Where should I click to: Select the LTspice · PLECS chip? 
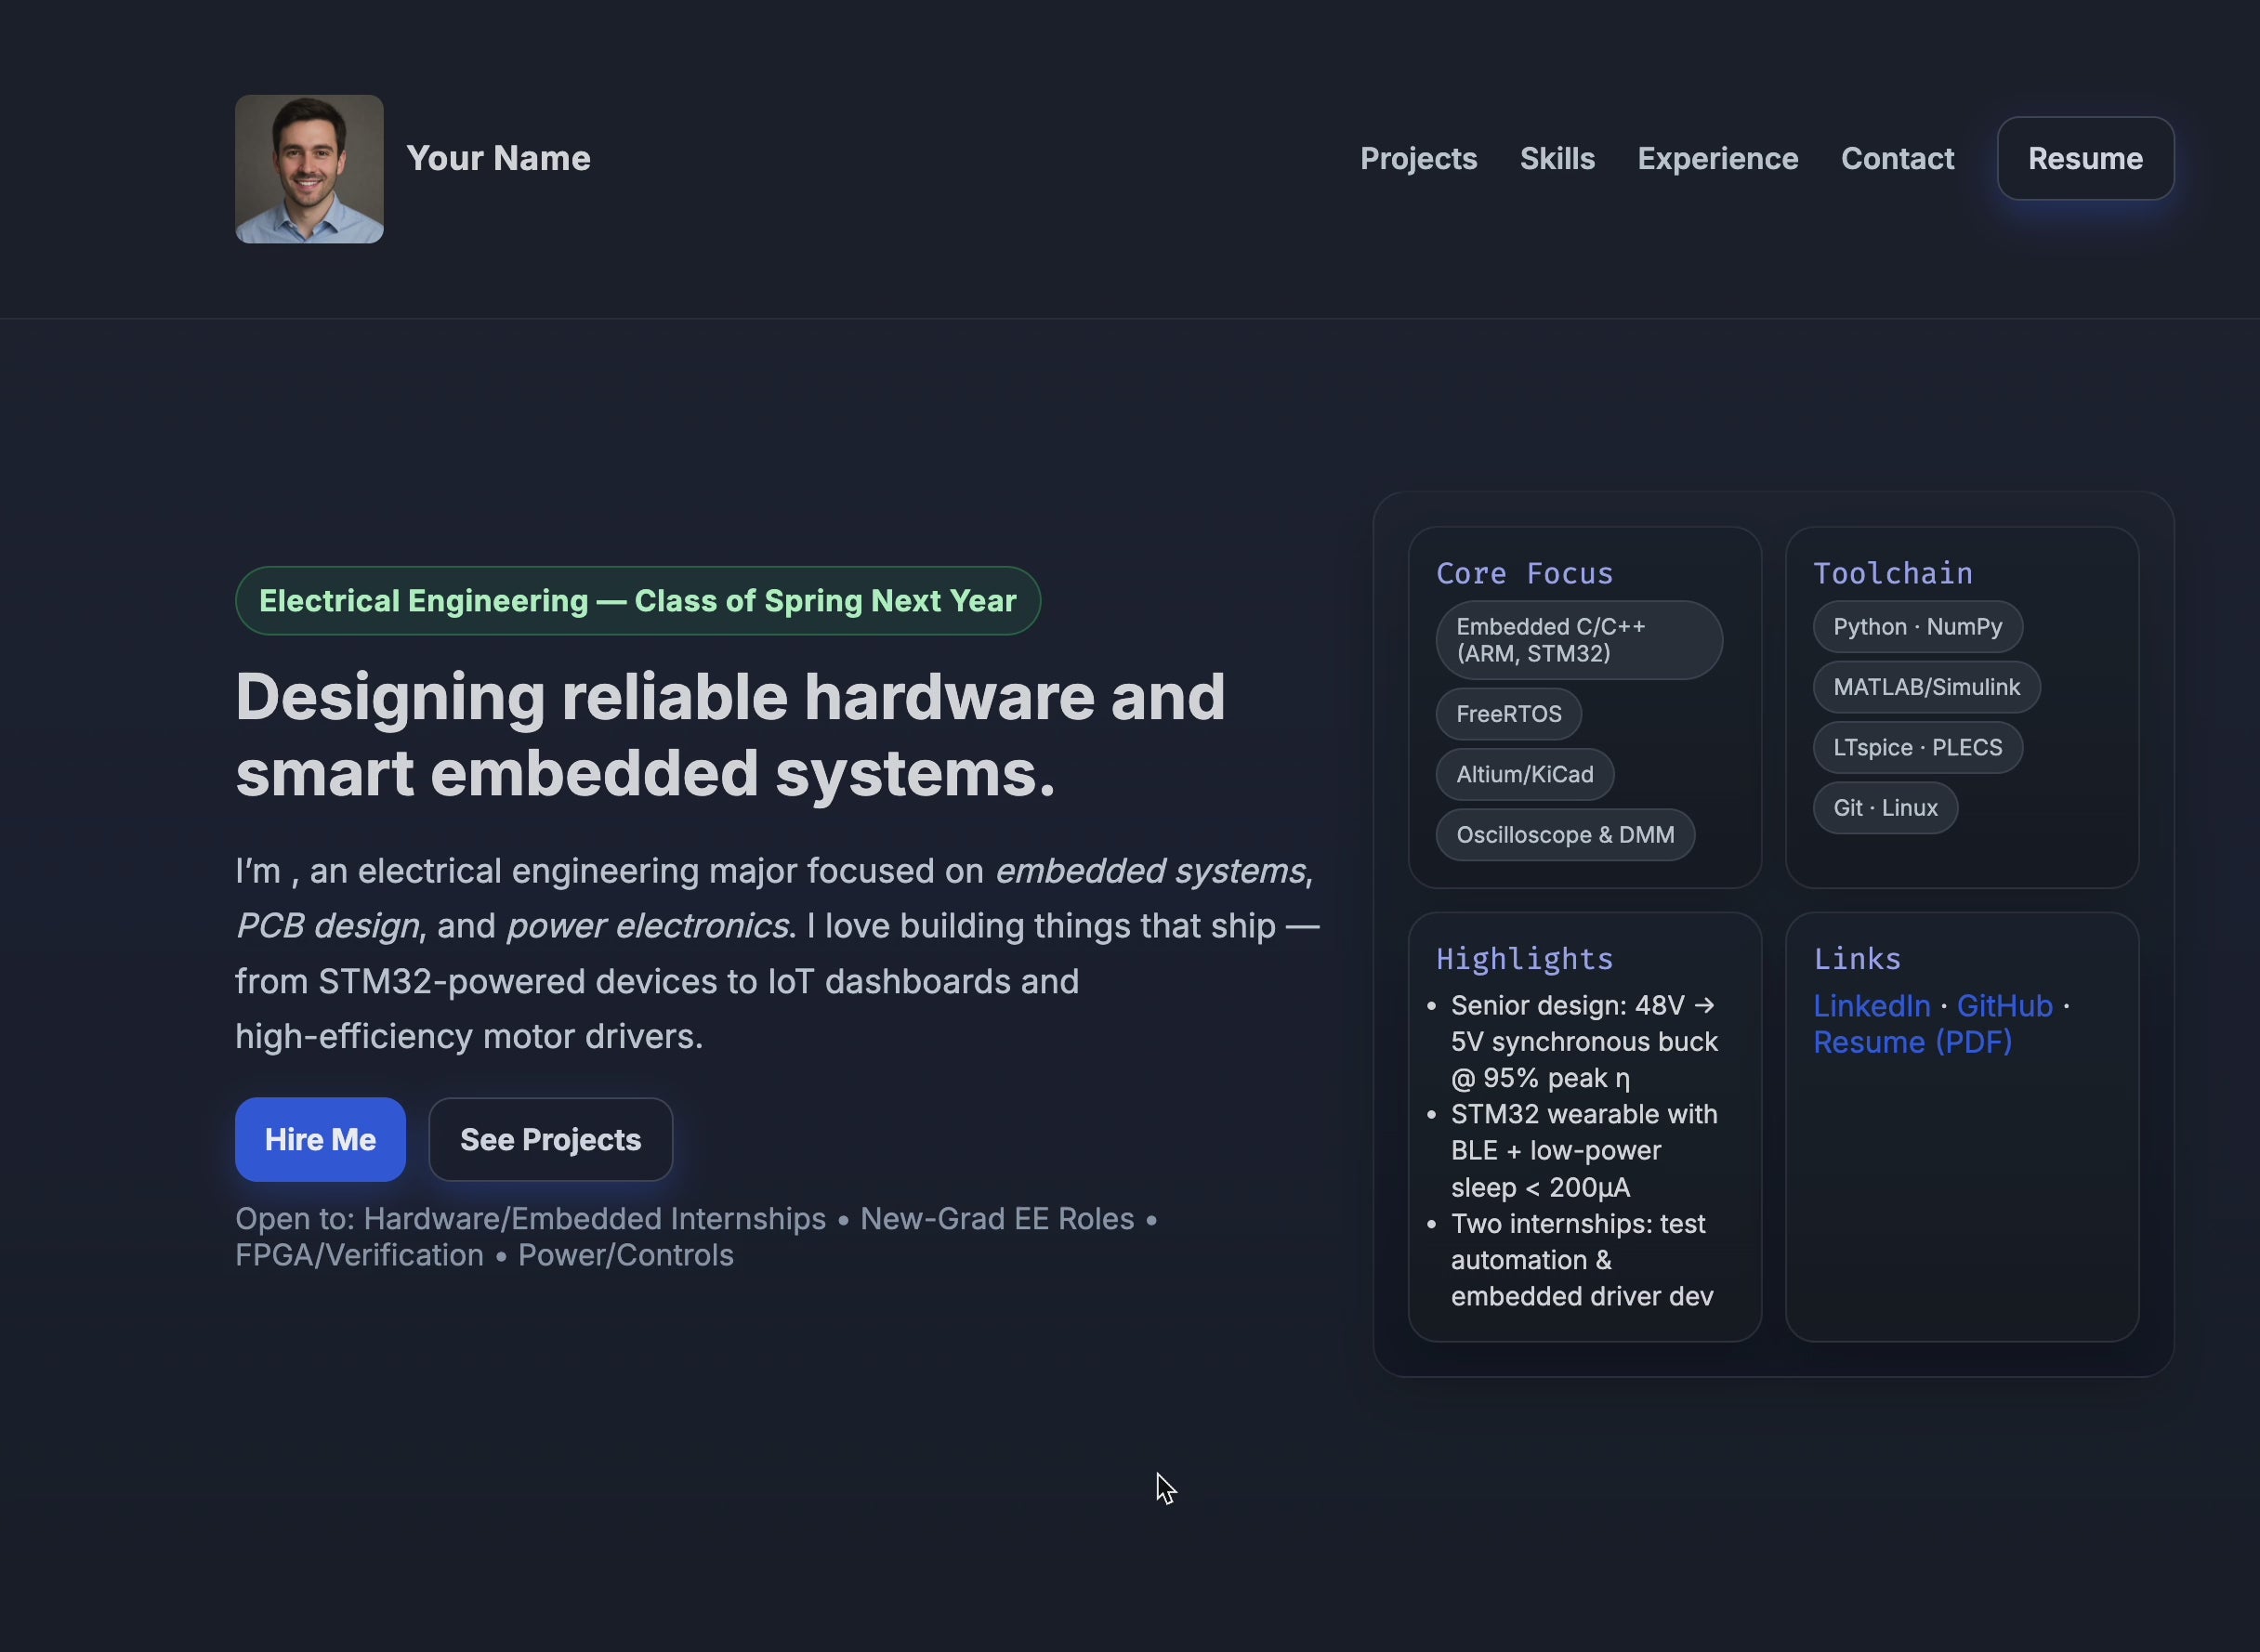click(1917, 747)
